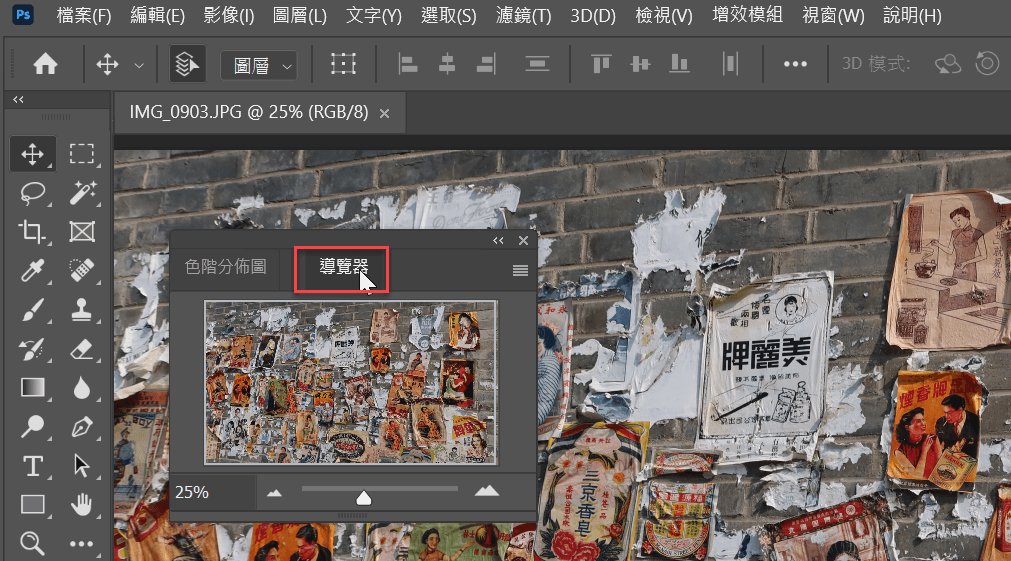Select the Blur tool
This screenshot has width=1011, height=561.
(82, 388)
